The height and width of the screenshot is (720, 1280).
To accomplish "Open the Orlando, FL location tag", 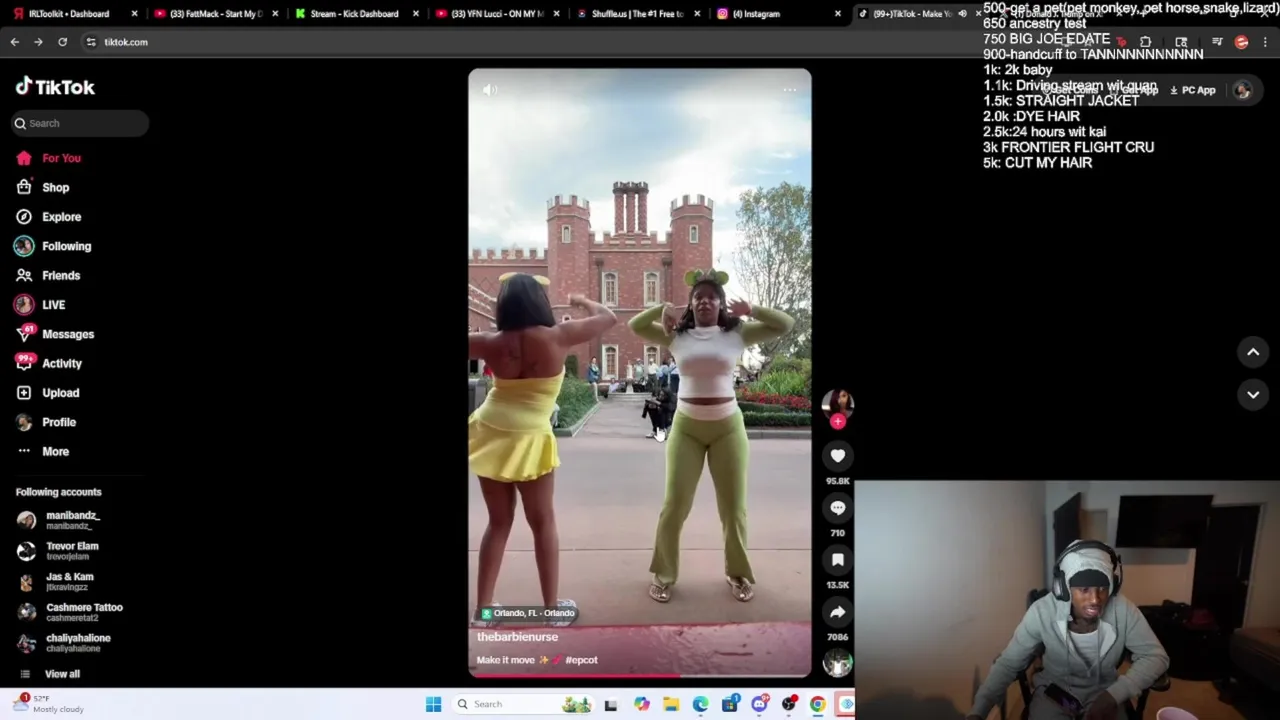I will tap(528, 613).
